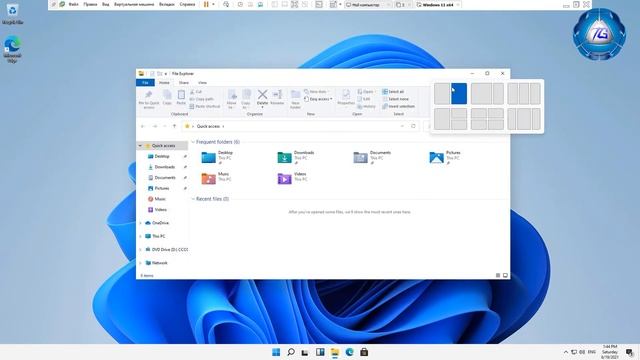
Task: Open Microsoft Store from the taskbar
Action: (x=364, y=352)
